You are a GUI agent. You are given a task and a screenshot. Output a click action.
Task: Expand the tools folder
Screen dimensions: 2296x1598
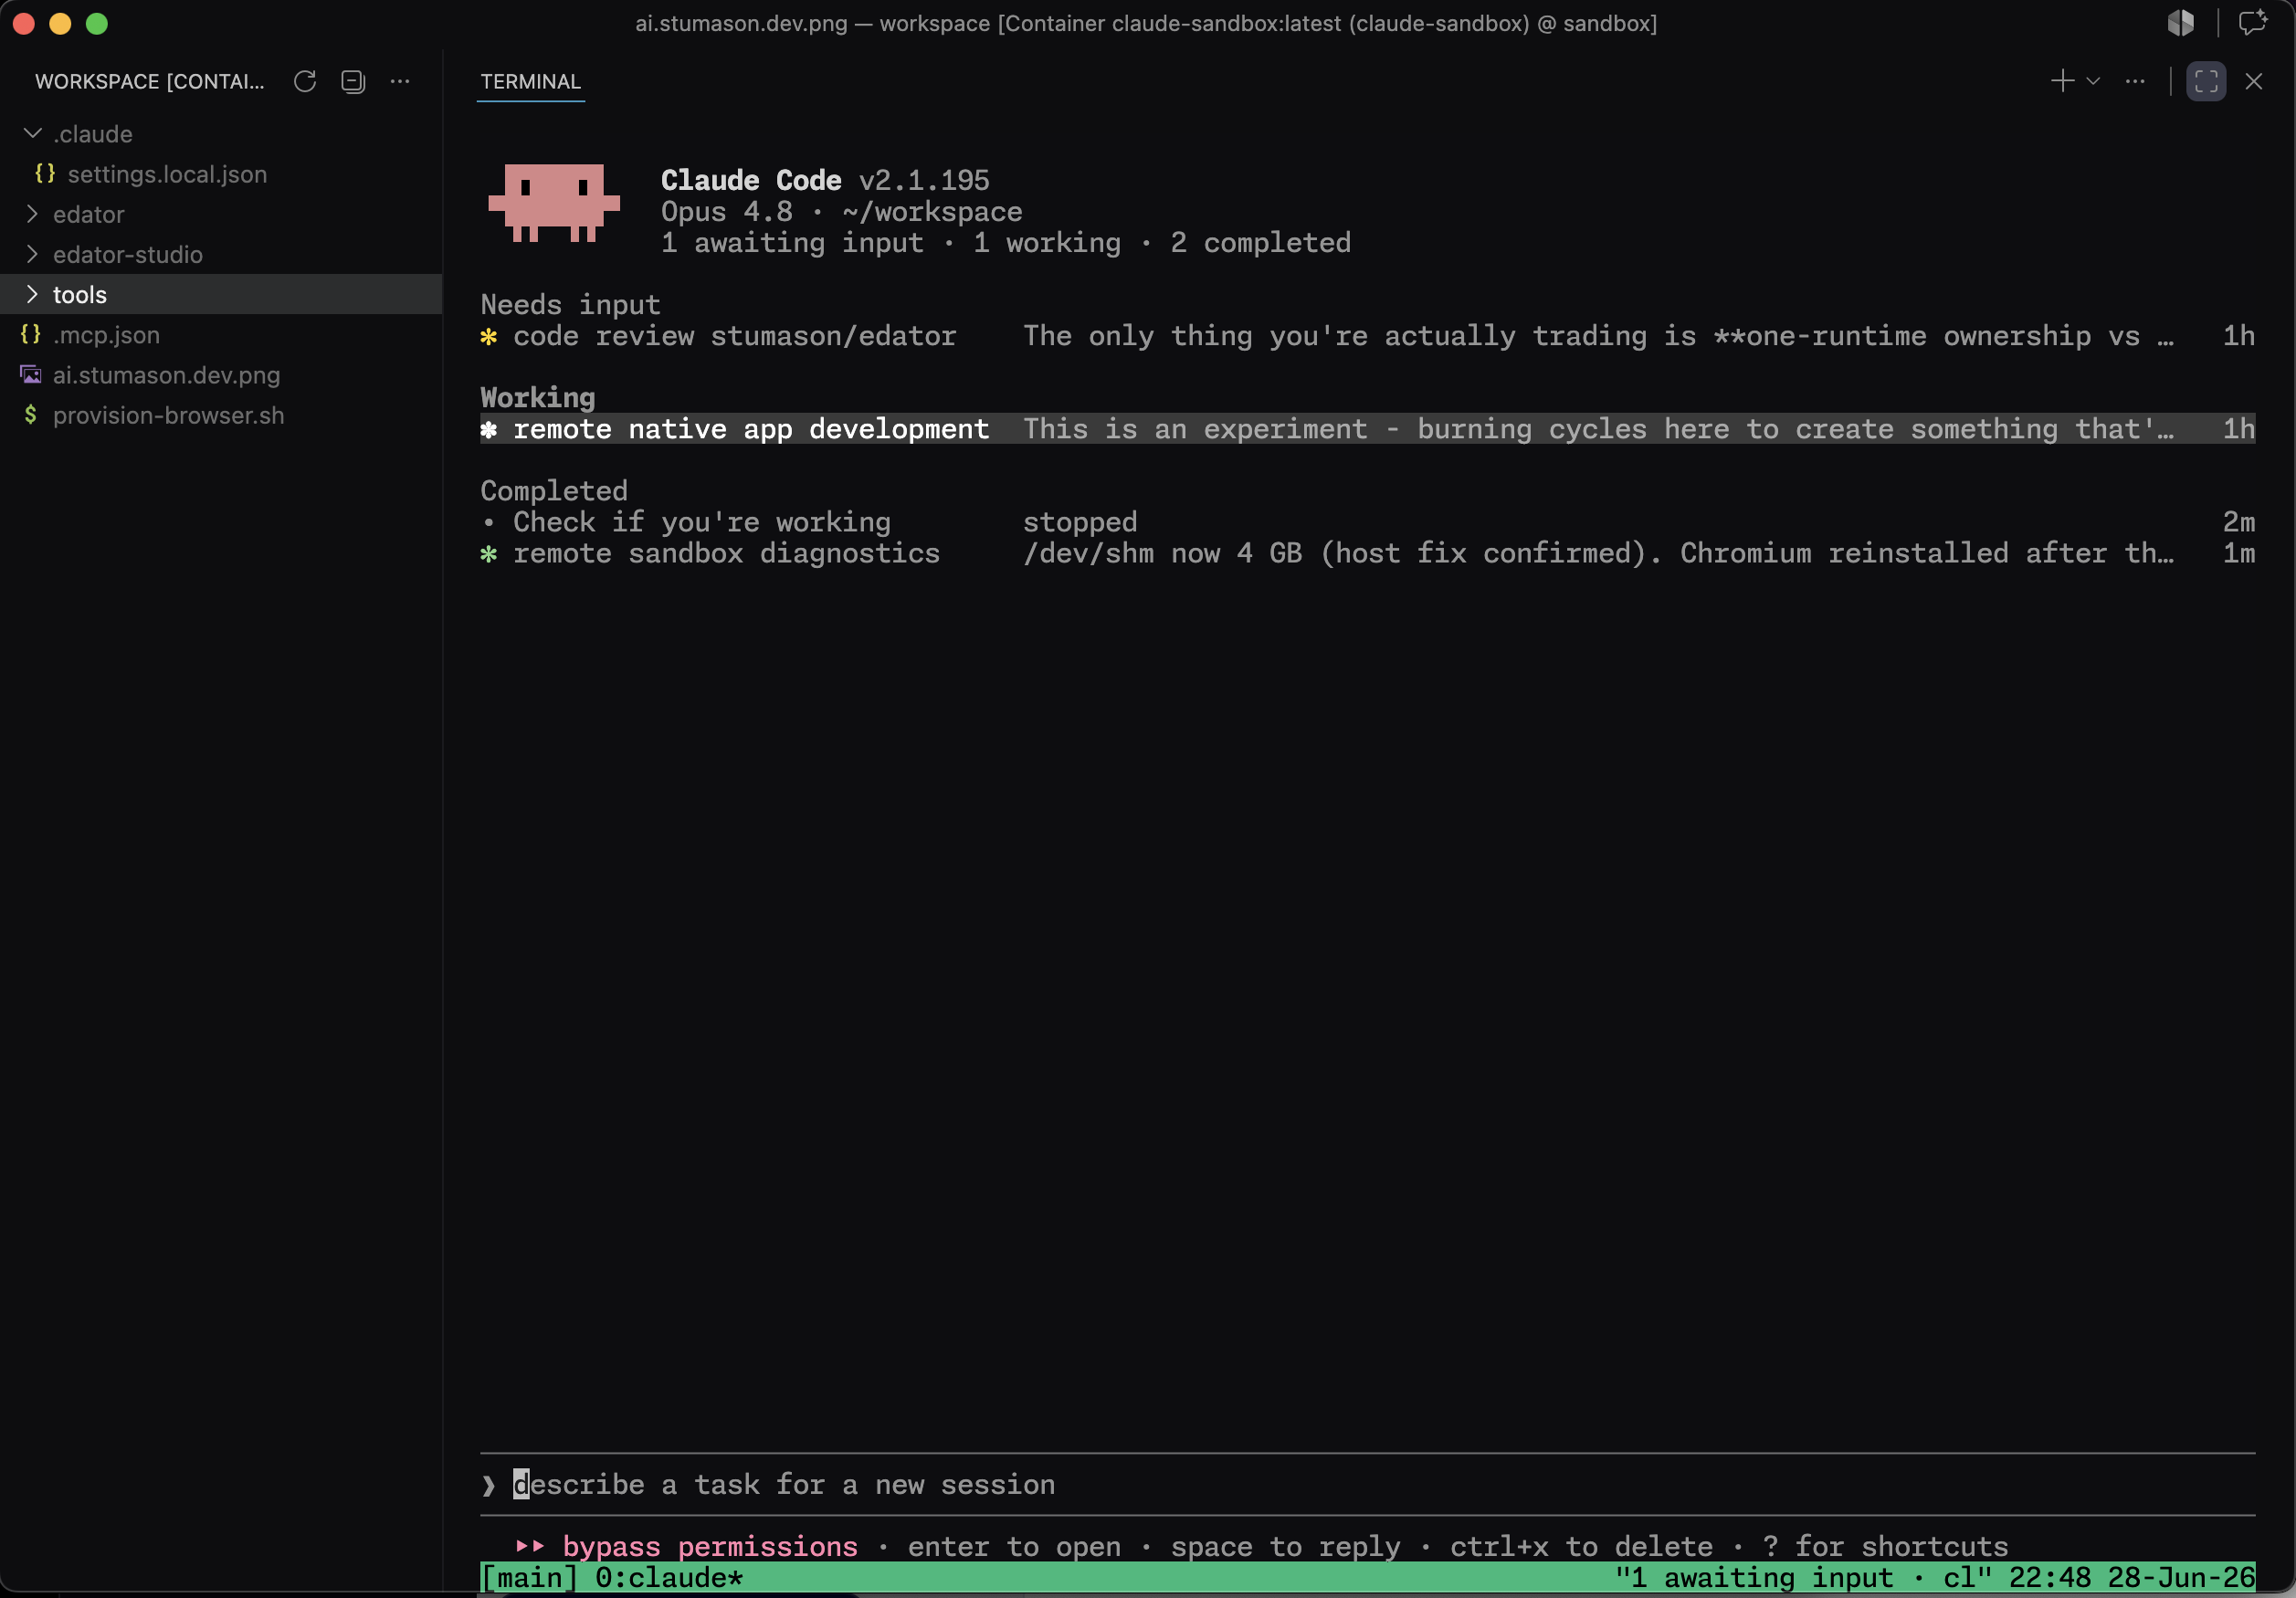click(x=221, y=294)
